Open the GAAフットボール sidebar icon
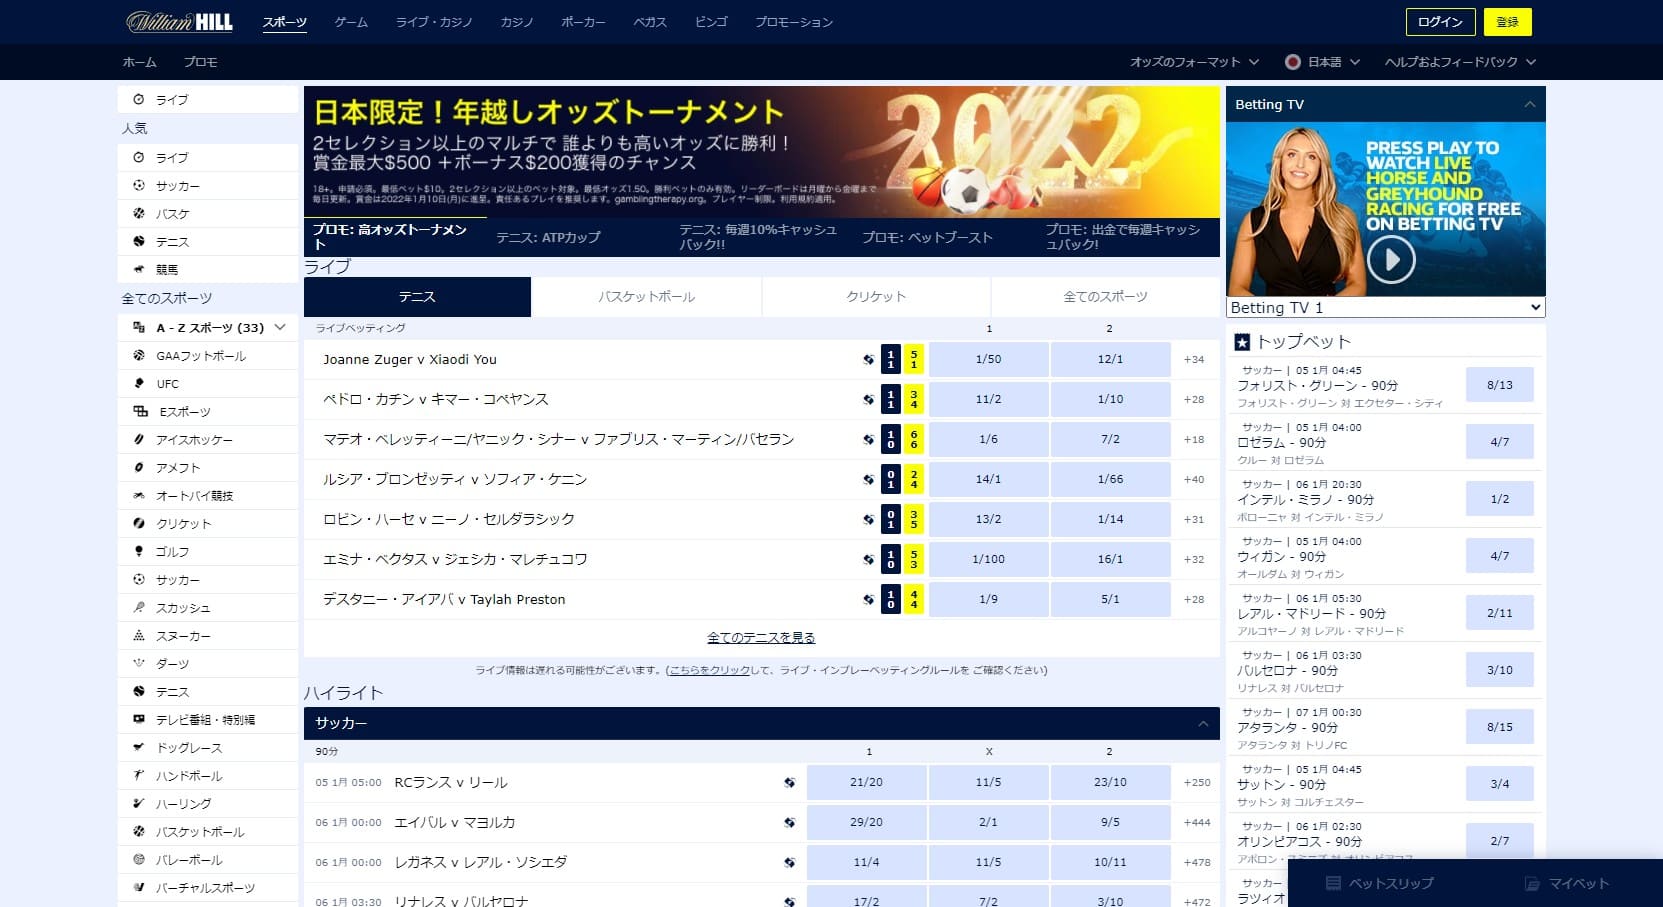This screenshot has height=907, width=1663. click(x=138, y=355)
